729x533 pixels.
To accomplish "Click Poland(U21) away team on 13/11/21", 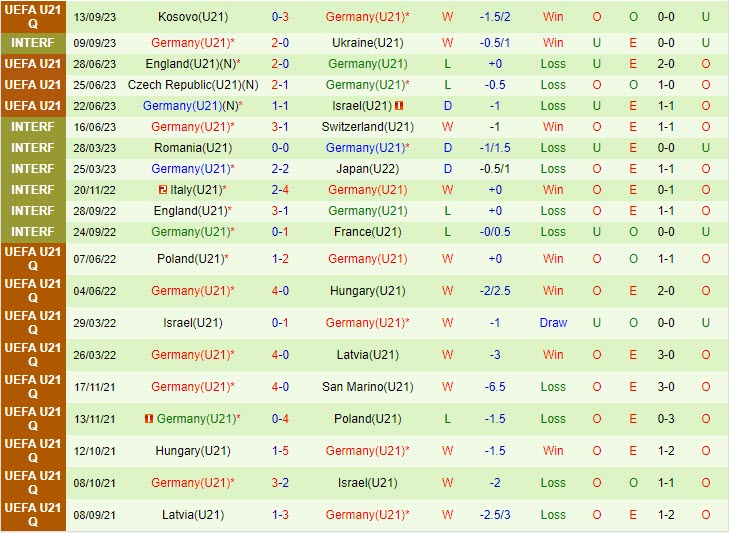I will tap(367, 419).
